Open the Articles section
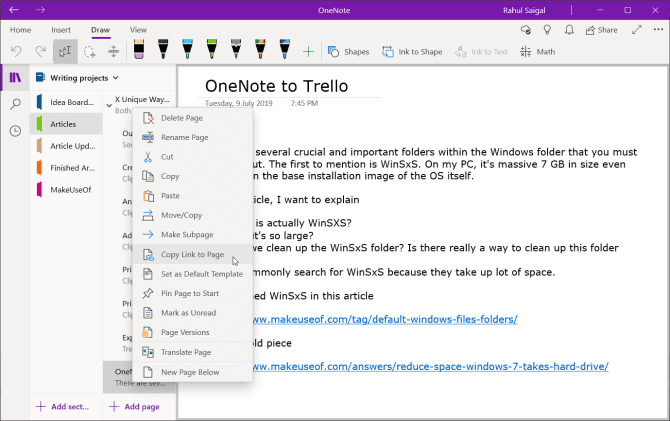Viewport: 670px width, 421px height. point(66,124)
